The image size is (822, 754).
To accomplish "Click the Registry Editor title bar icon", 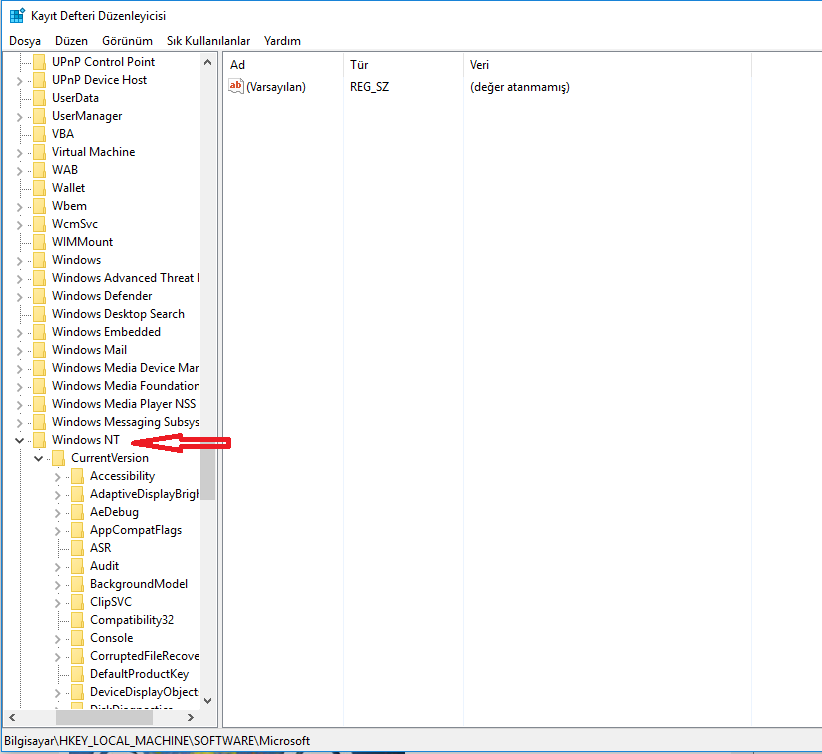I will pos(17,16).
